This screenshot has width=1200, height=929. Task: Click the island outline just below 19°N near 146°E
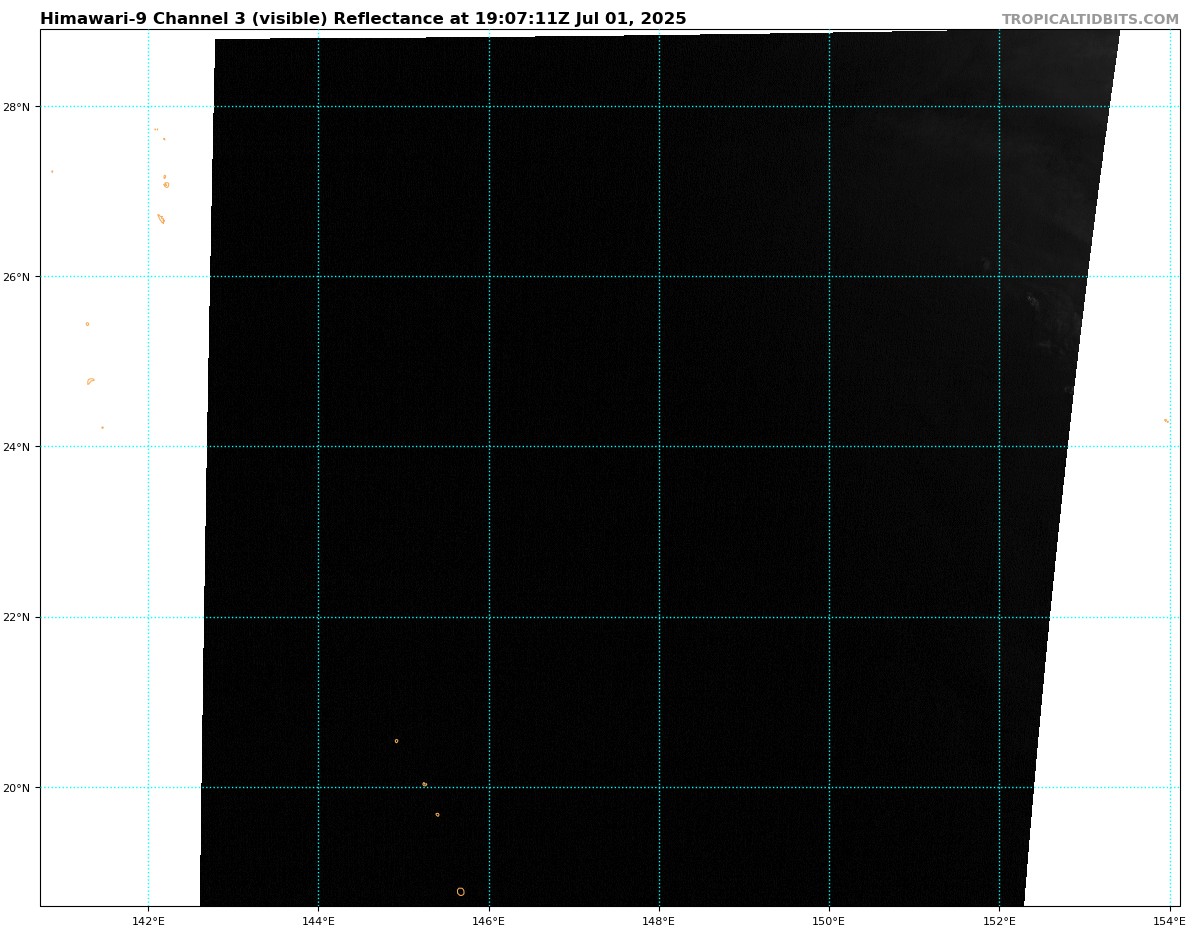tap(460, 892)
